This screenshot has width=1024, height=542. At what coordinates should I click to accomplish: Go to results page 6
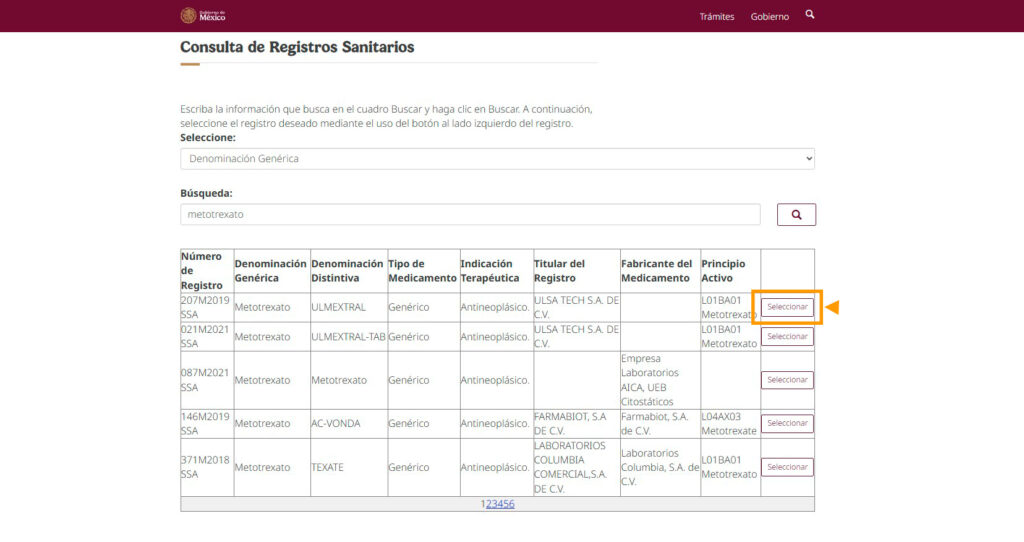512,504
